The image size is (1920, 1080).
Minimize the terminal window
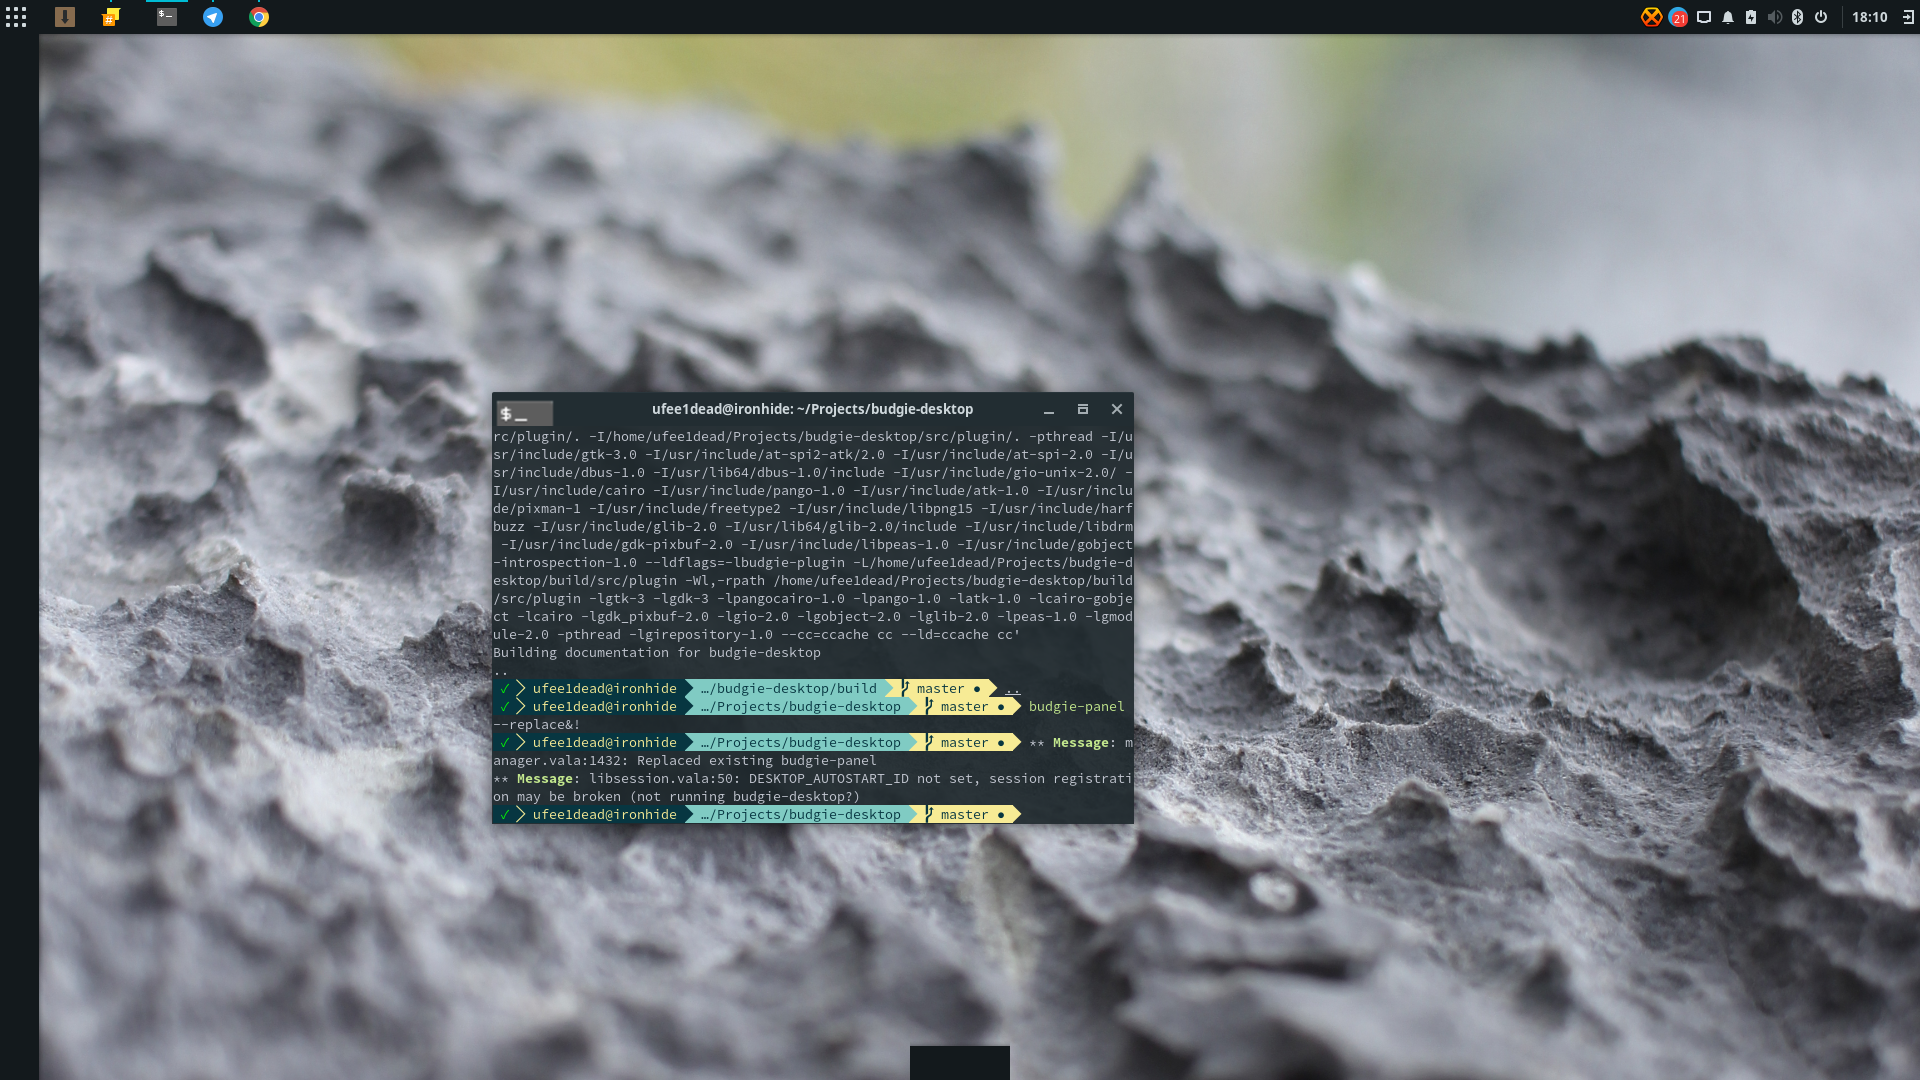point(1049,410)
